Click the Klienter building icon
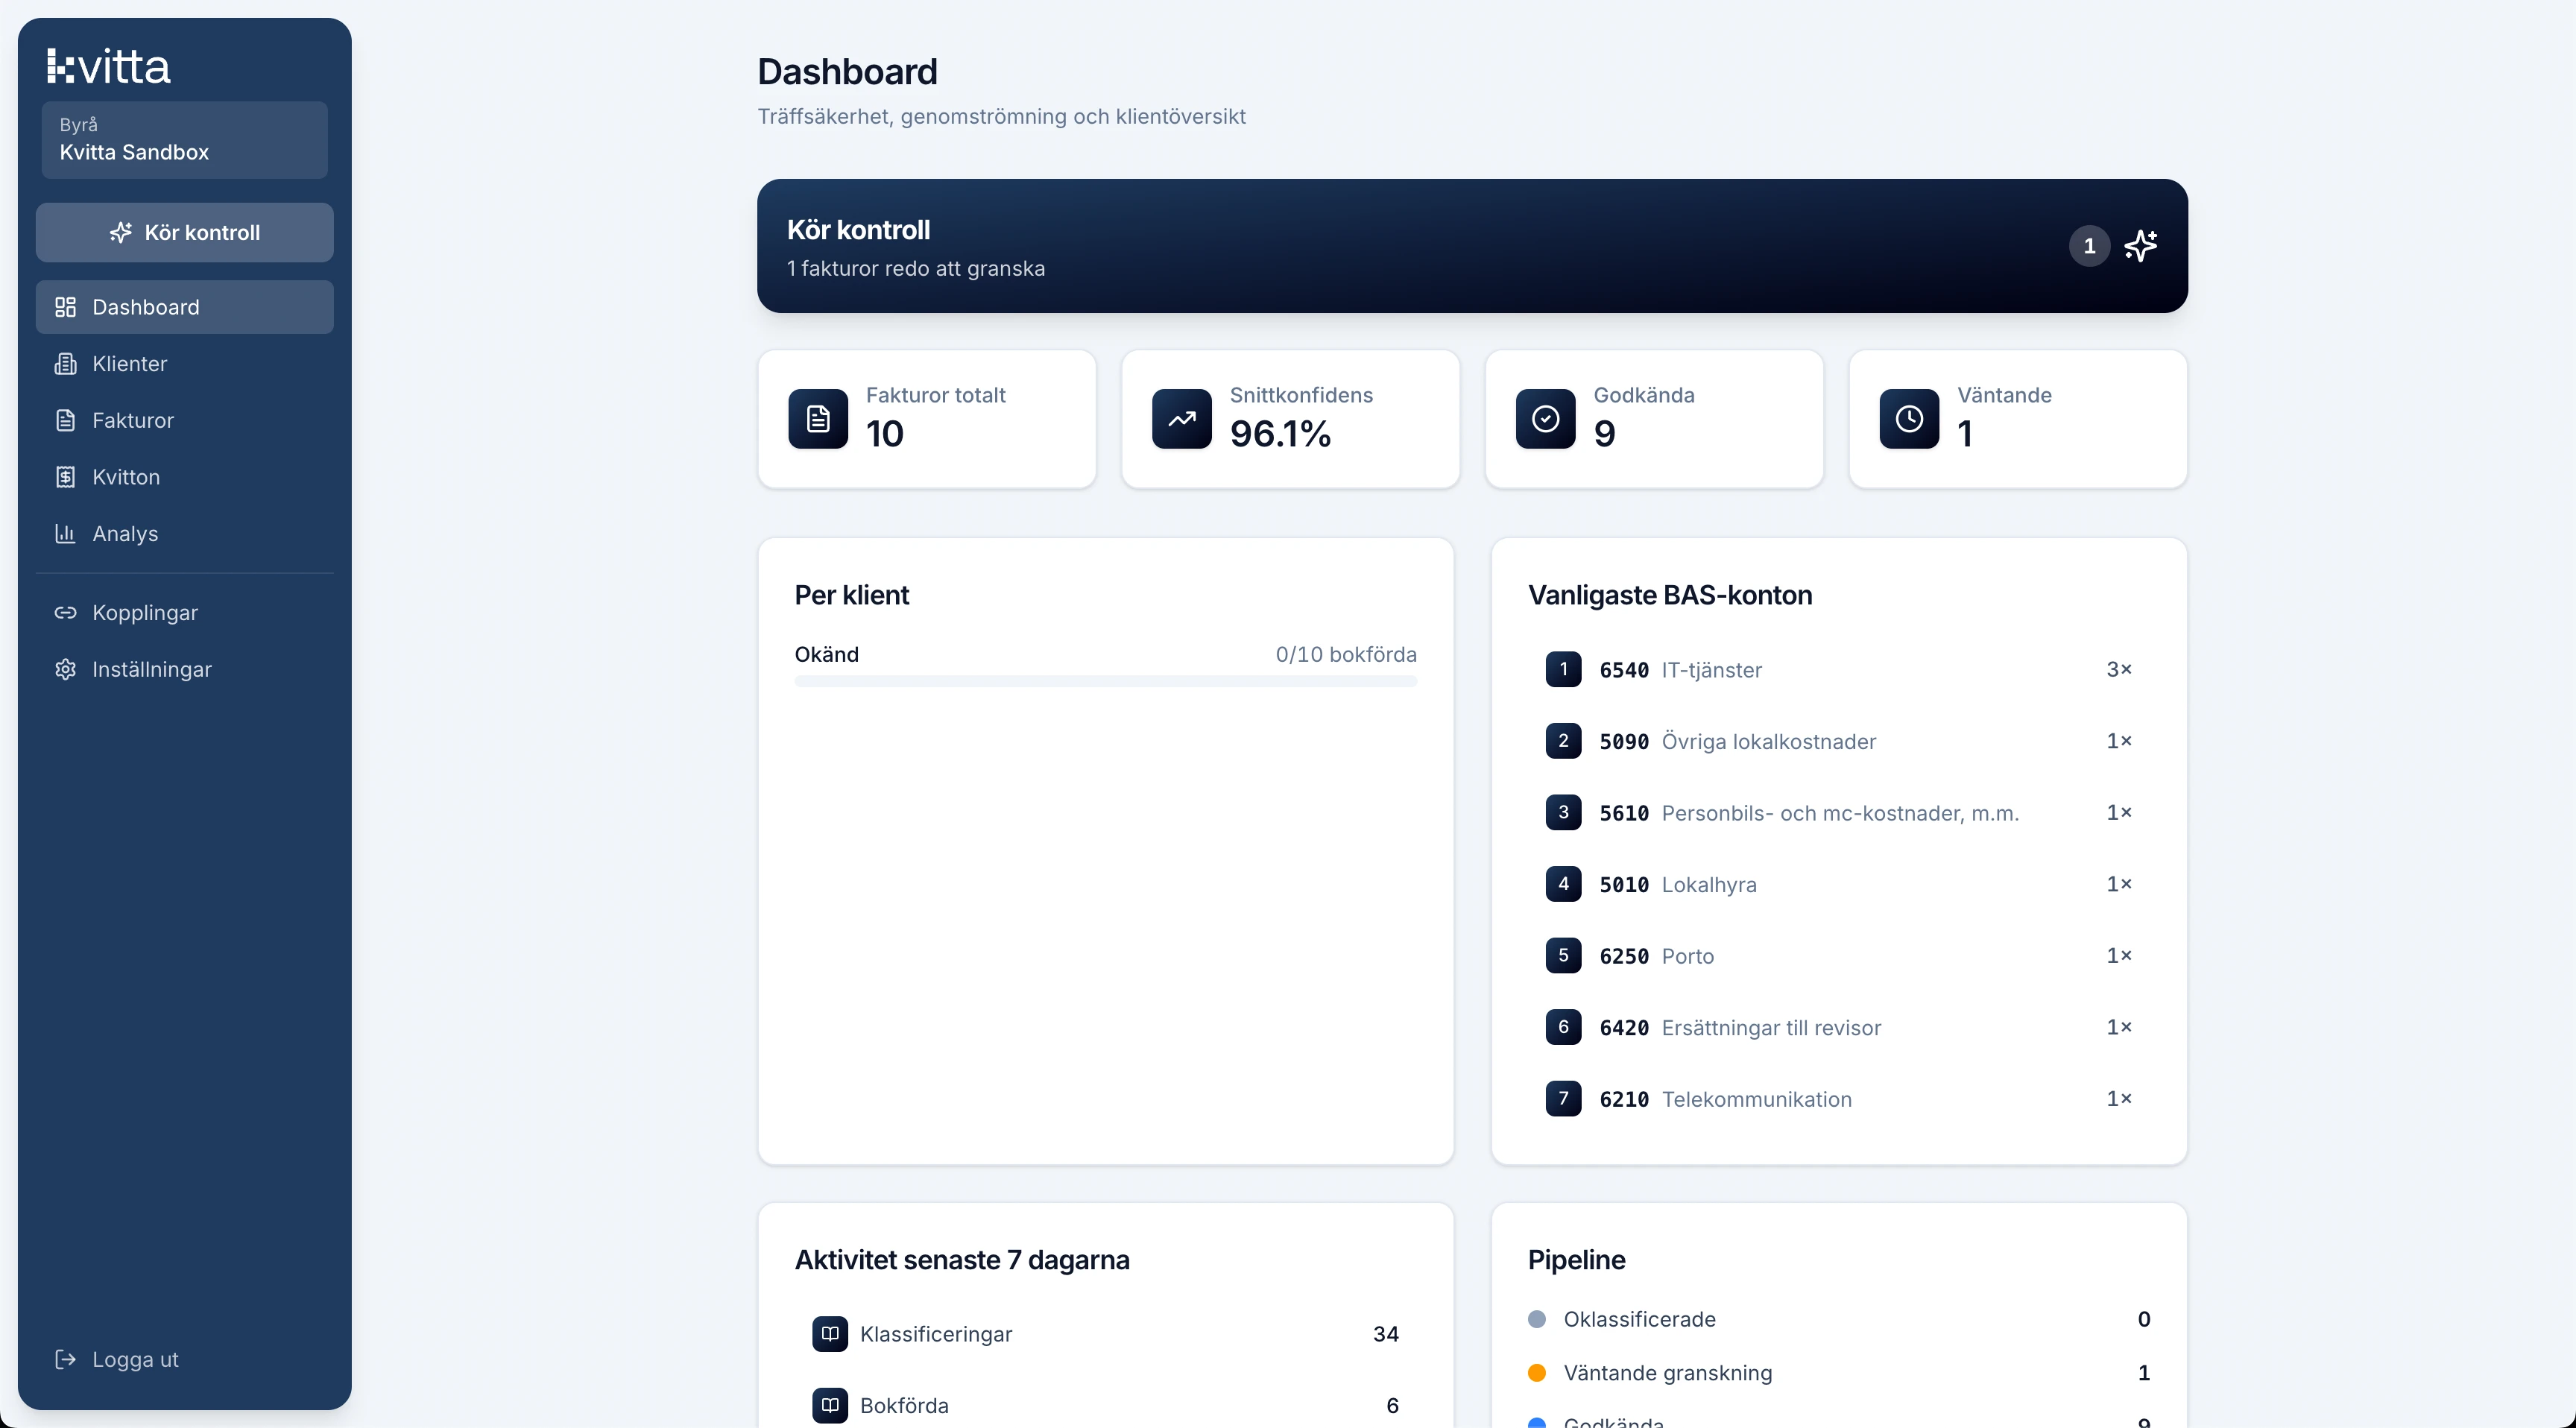Screen dimensions: 2576x1428 coord(65,364)
